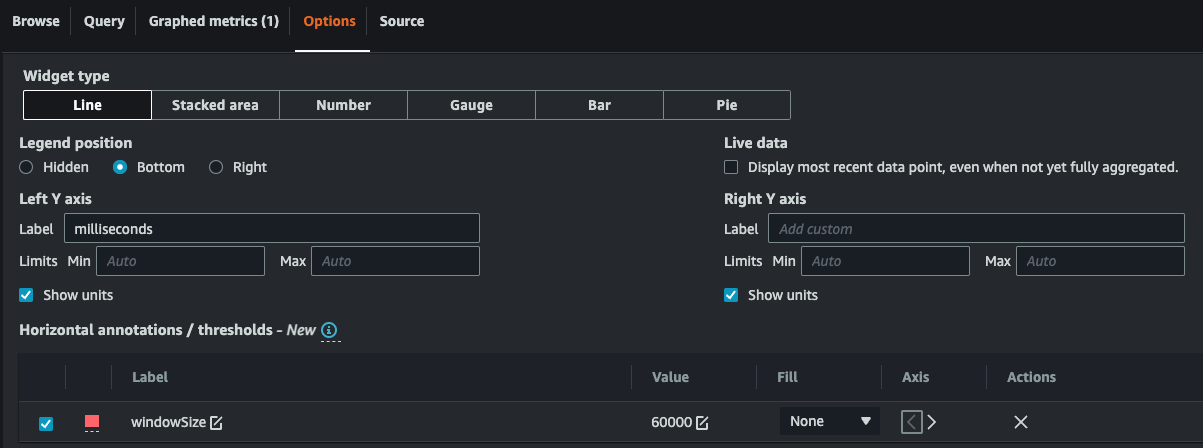
Task: Edit the windowSize label pencil icon
Action: coord(216,423)
